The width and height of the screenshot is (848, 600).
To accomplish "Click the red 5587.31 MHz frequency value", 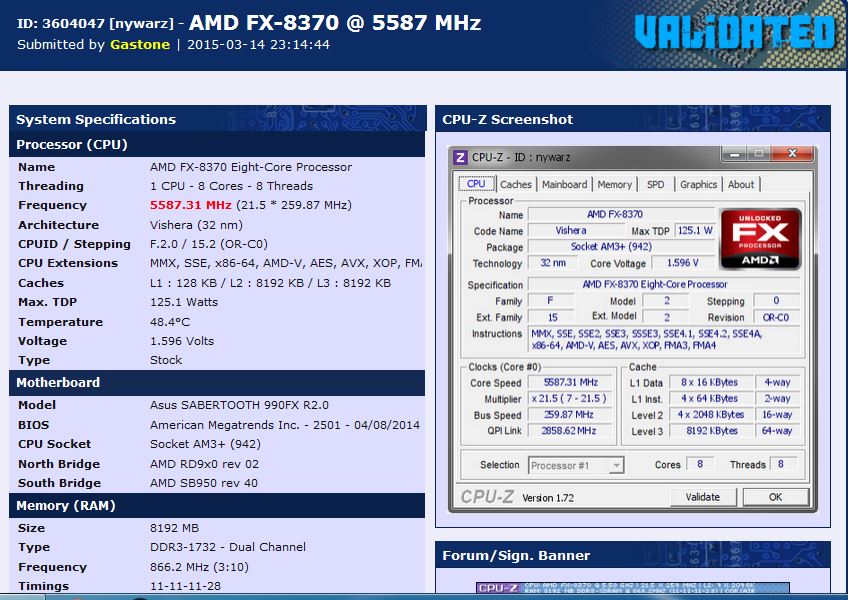I will click(190, 206).
